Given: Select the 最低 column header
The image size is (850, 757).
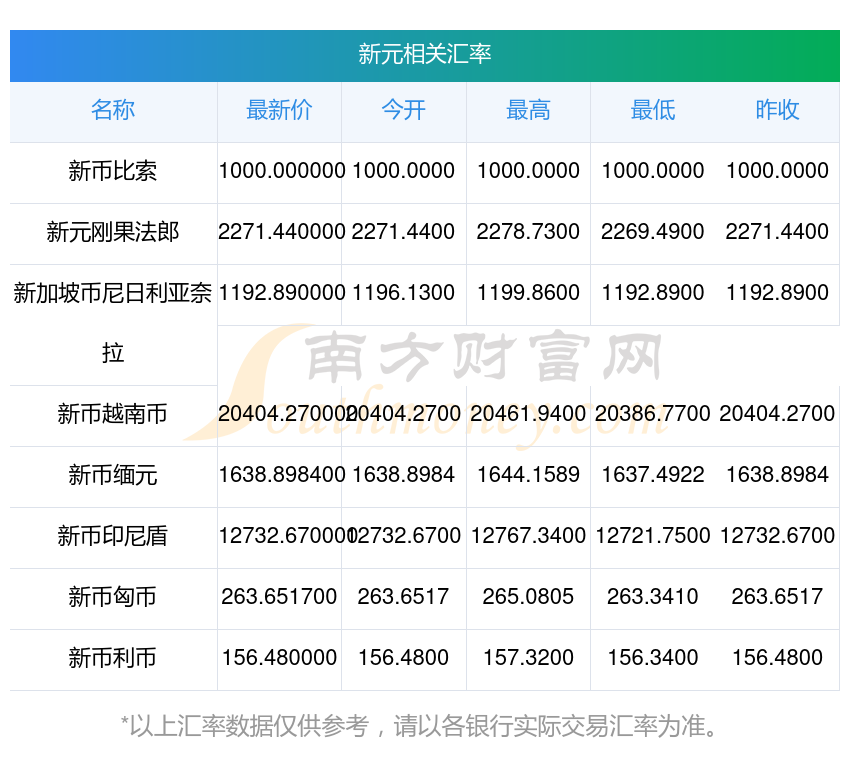Looking at the screenshot, I should click(653, 110).
